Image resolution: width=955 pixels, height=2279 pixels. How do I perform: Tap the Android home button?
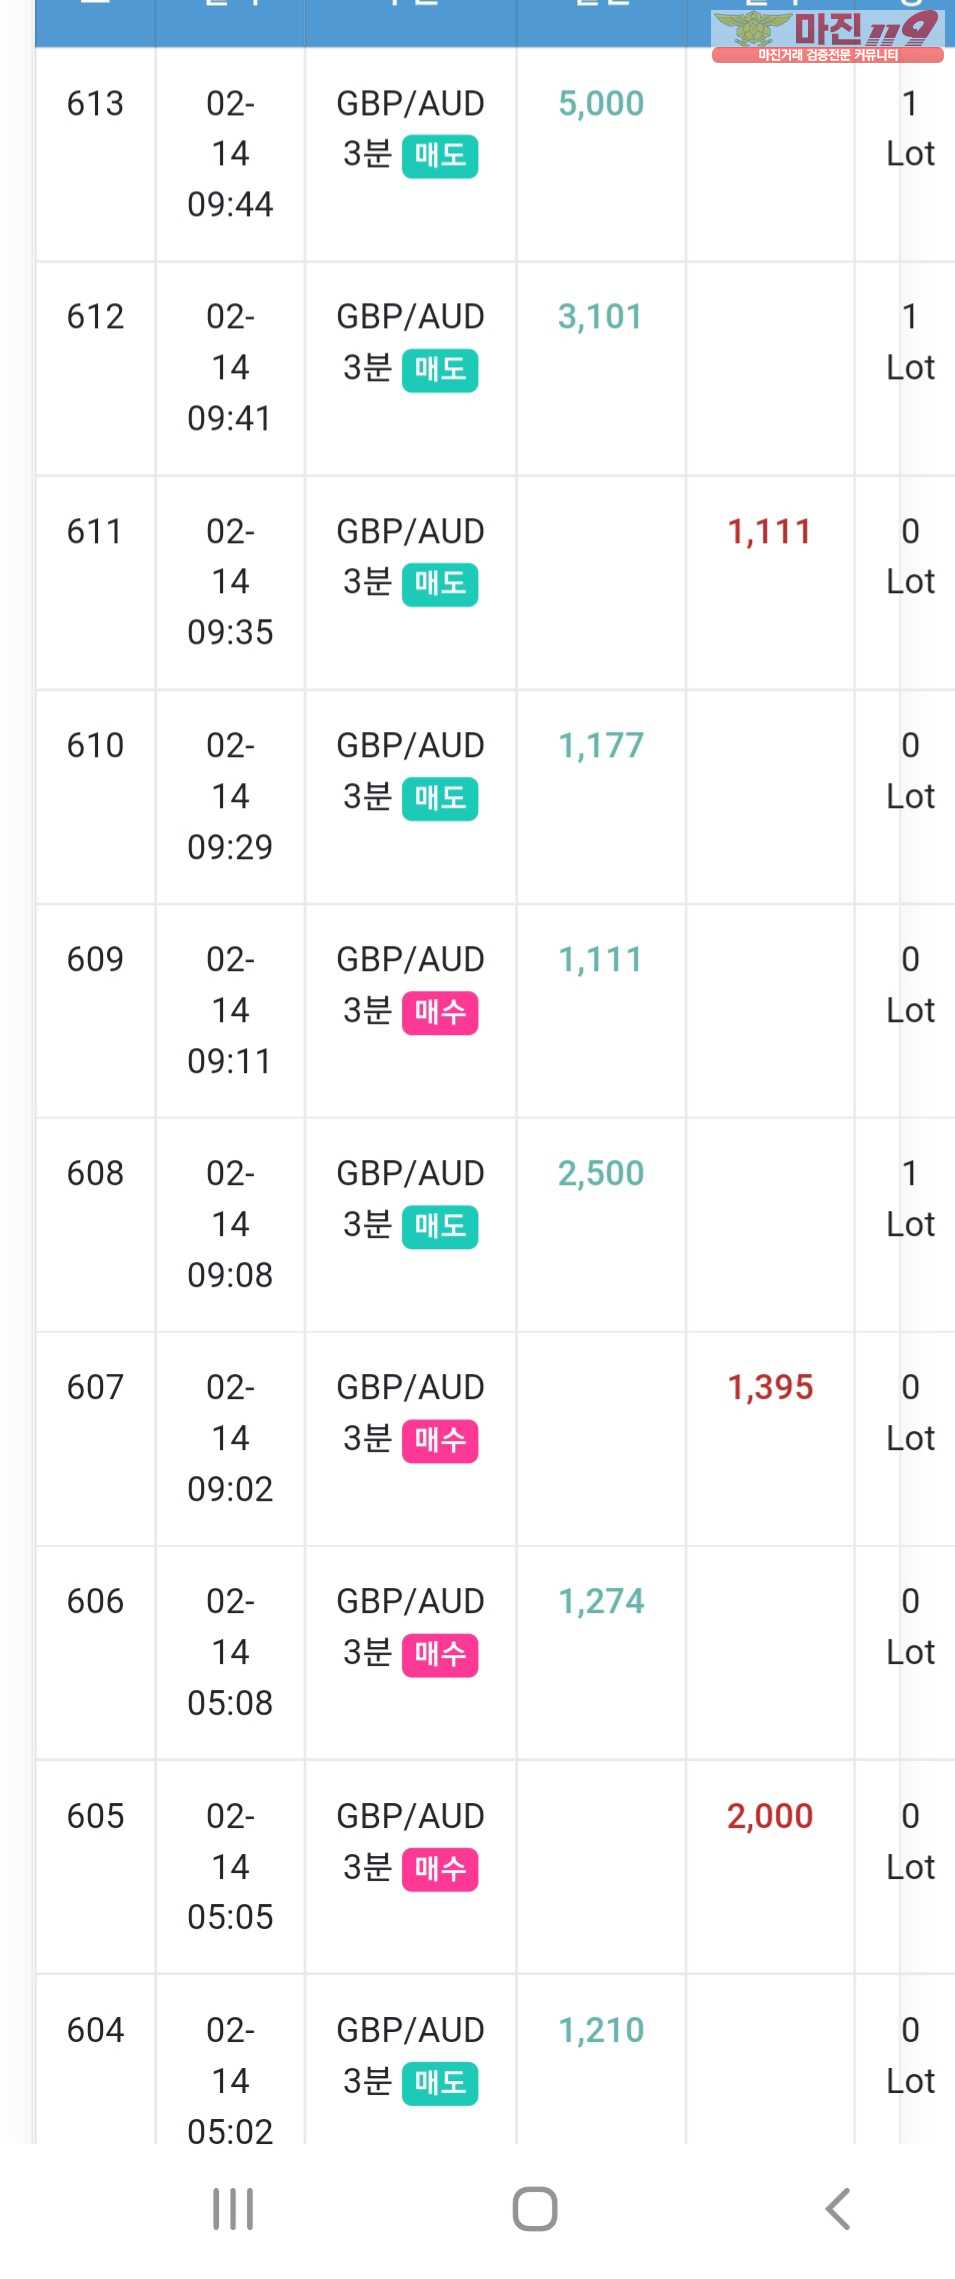[535, 2209]
